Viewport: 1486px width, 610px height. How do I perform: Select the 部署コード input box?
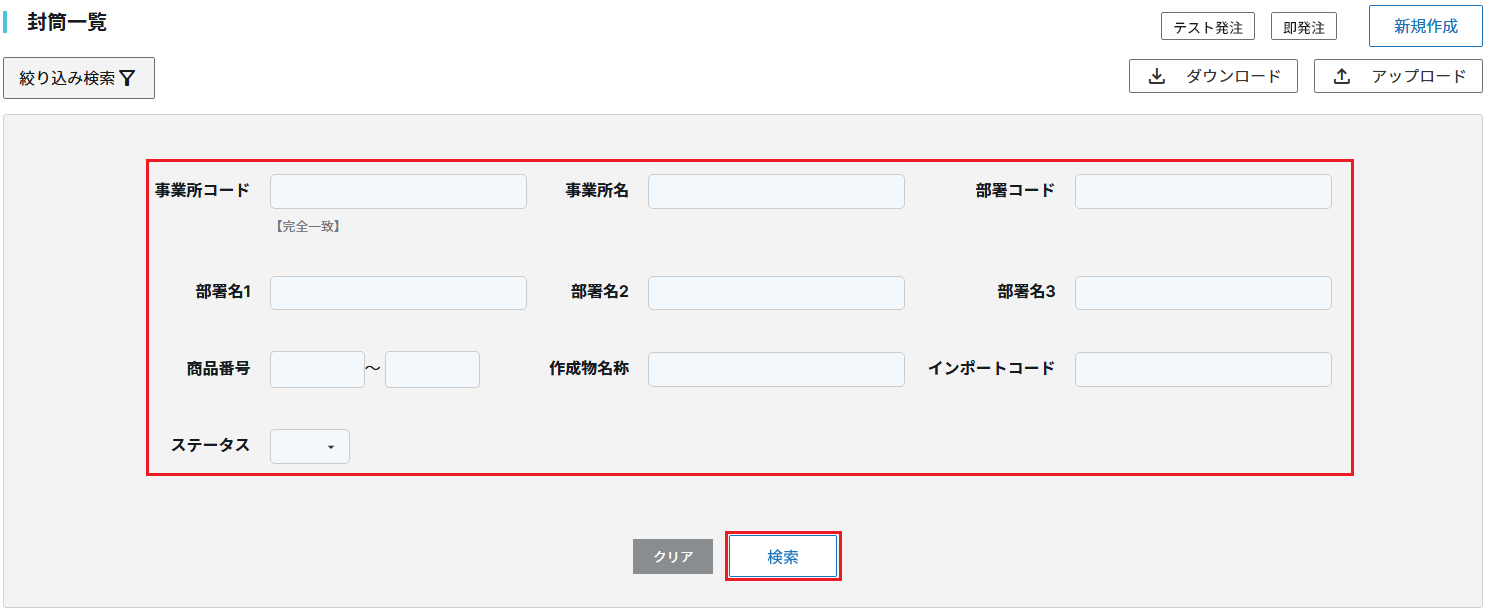[1203, 191]
